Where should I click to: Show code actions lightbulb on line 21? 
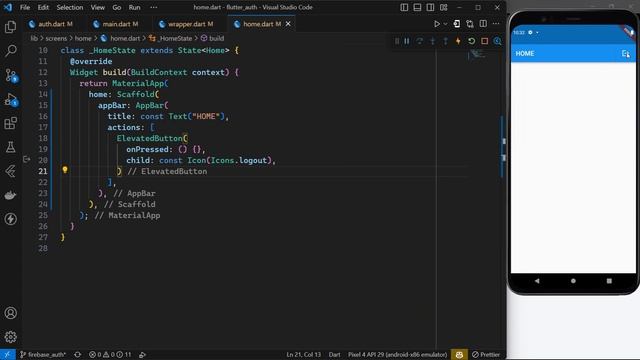point(65,170)
